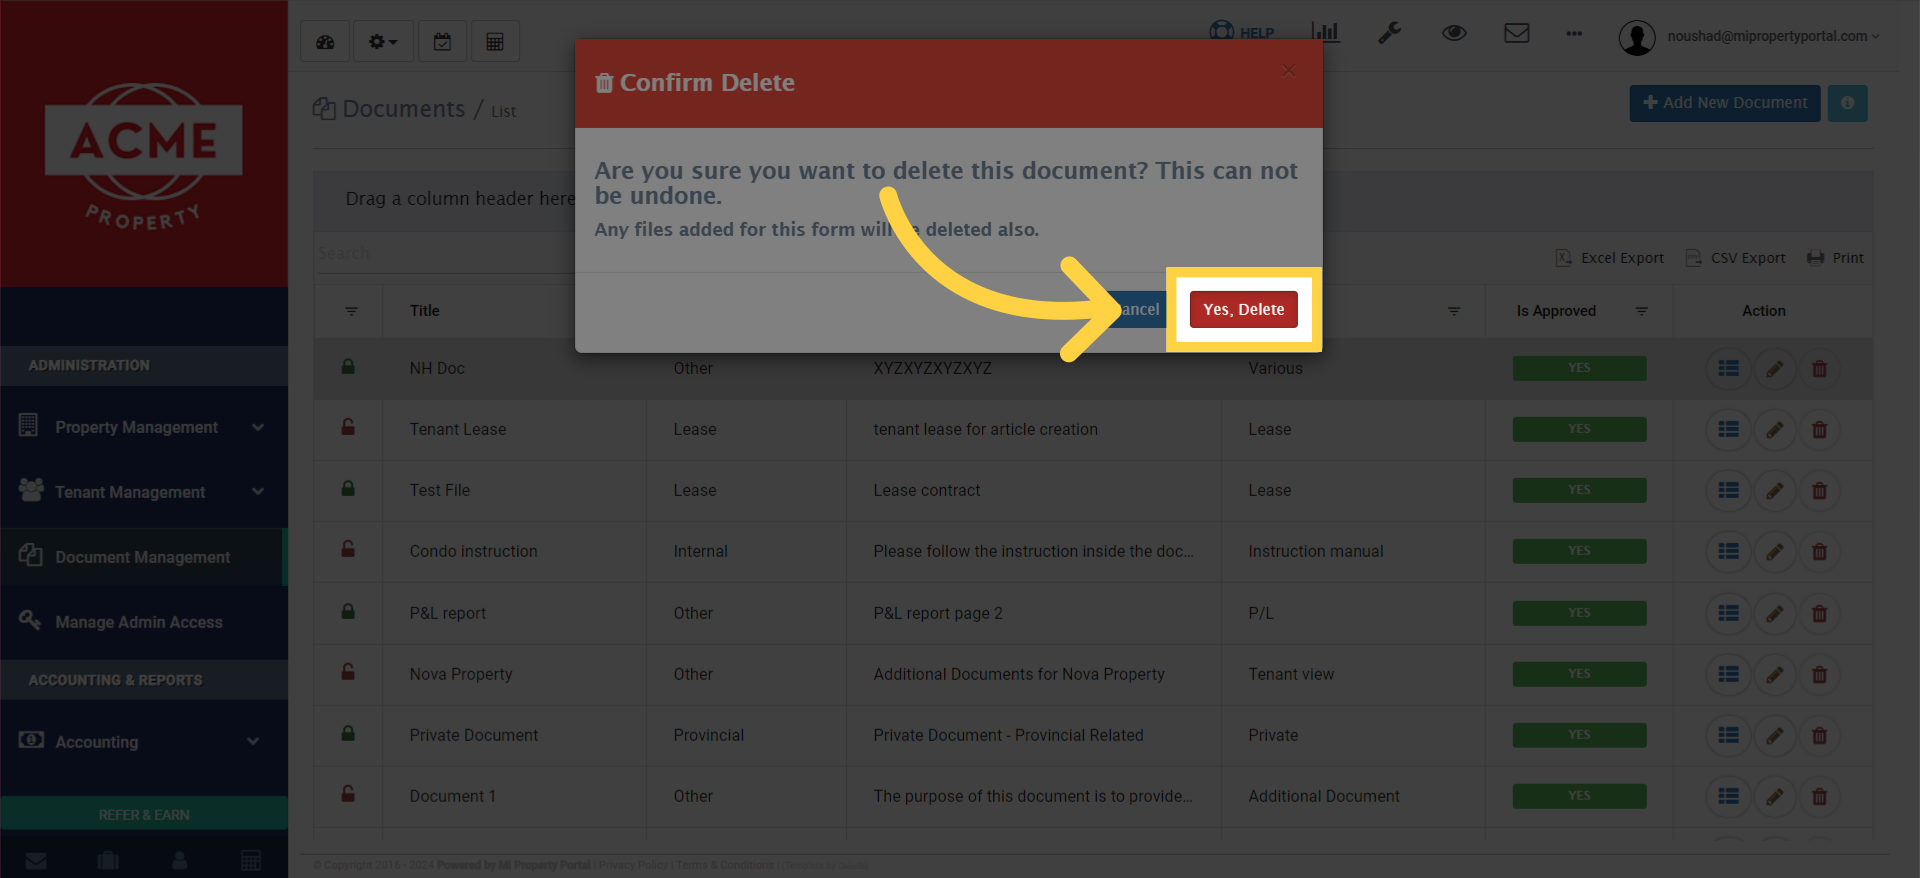Screen dimensions: 1920x878
Task: Open the wrench tools icon
Action: (x=1389, y=33)
